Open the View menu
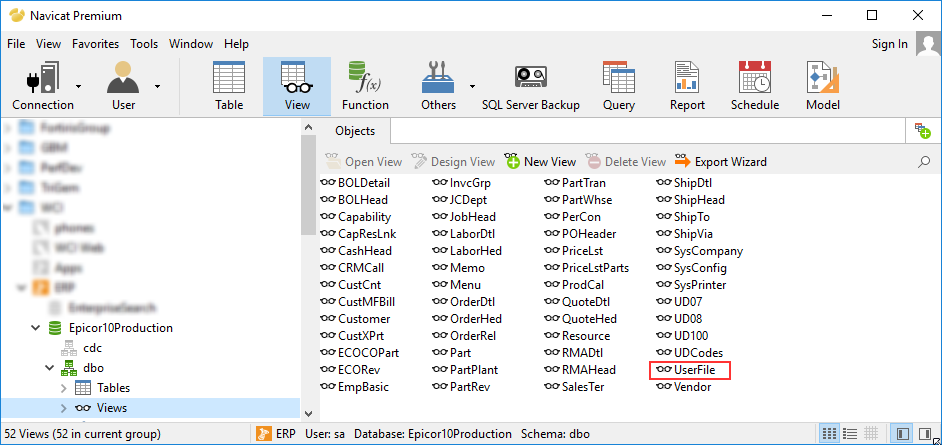Viewport: 942px width, 445px height. point(49,44)
